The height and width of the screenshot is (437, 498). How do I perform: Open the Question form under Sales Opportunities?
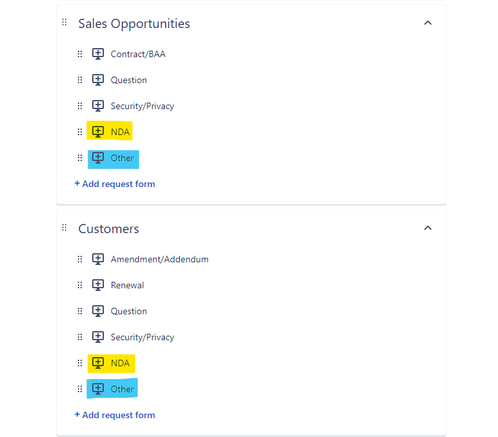pos(129,80)
